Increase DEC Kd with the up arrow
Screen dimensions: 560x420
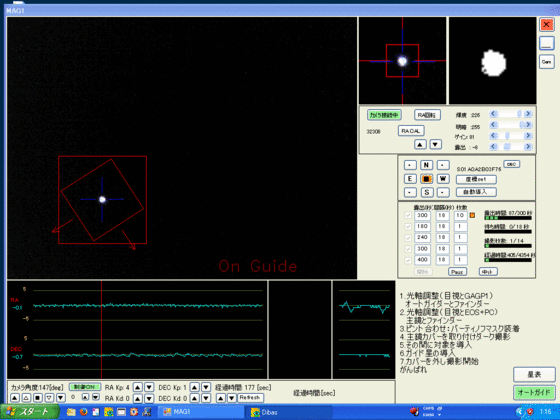194,398
